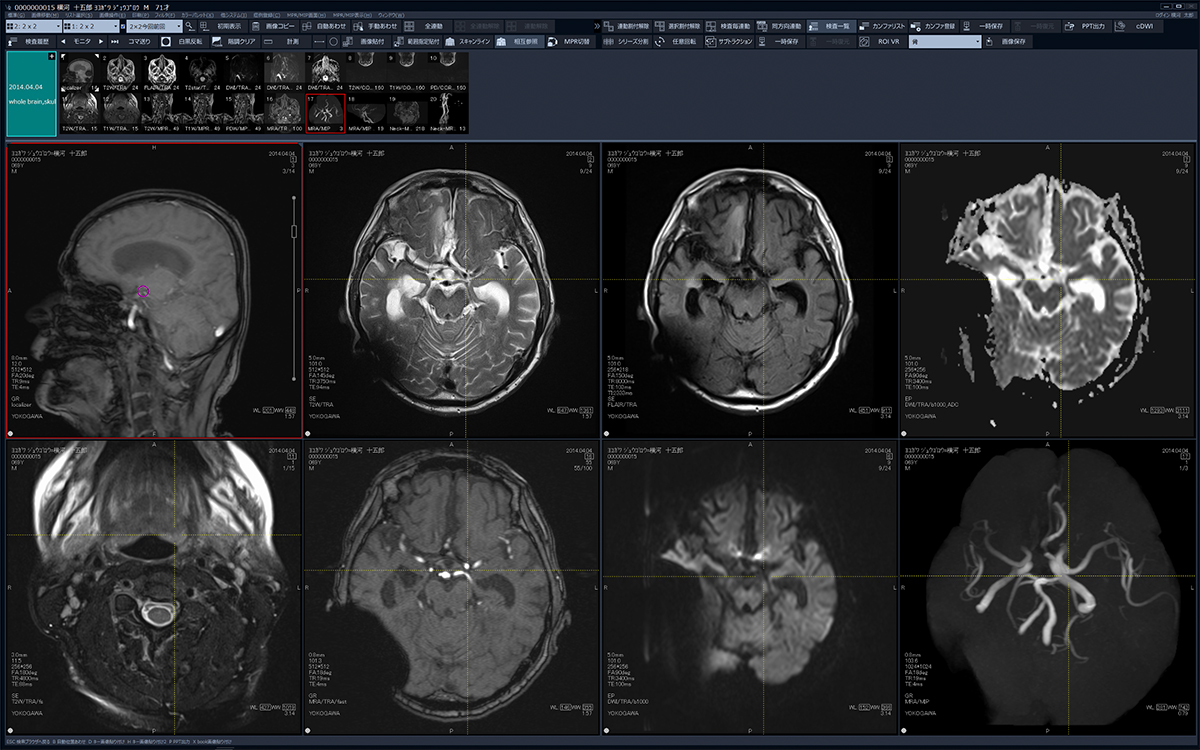Open the カラーパレット(C) menu
Viewport: 1200px width, 750px height.
[x=197, y=15]
